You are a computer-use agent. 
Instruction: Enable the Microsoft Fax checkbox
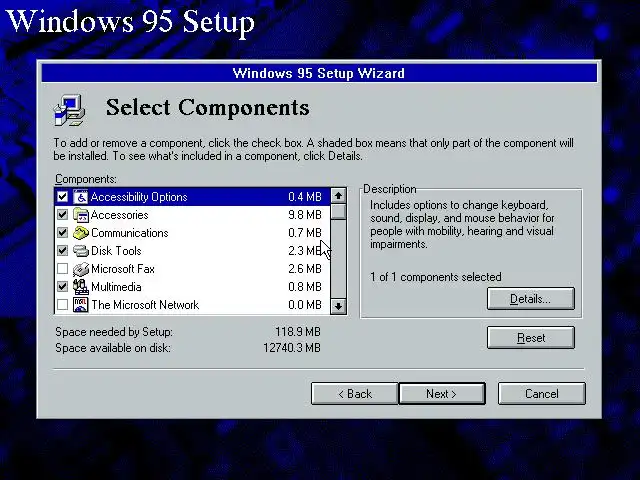point(62,269)
